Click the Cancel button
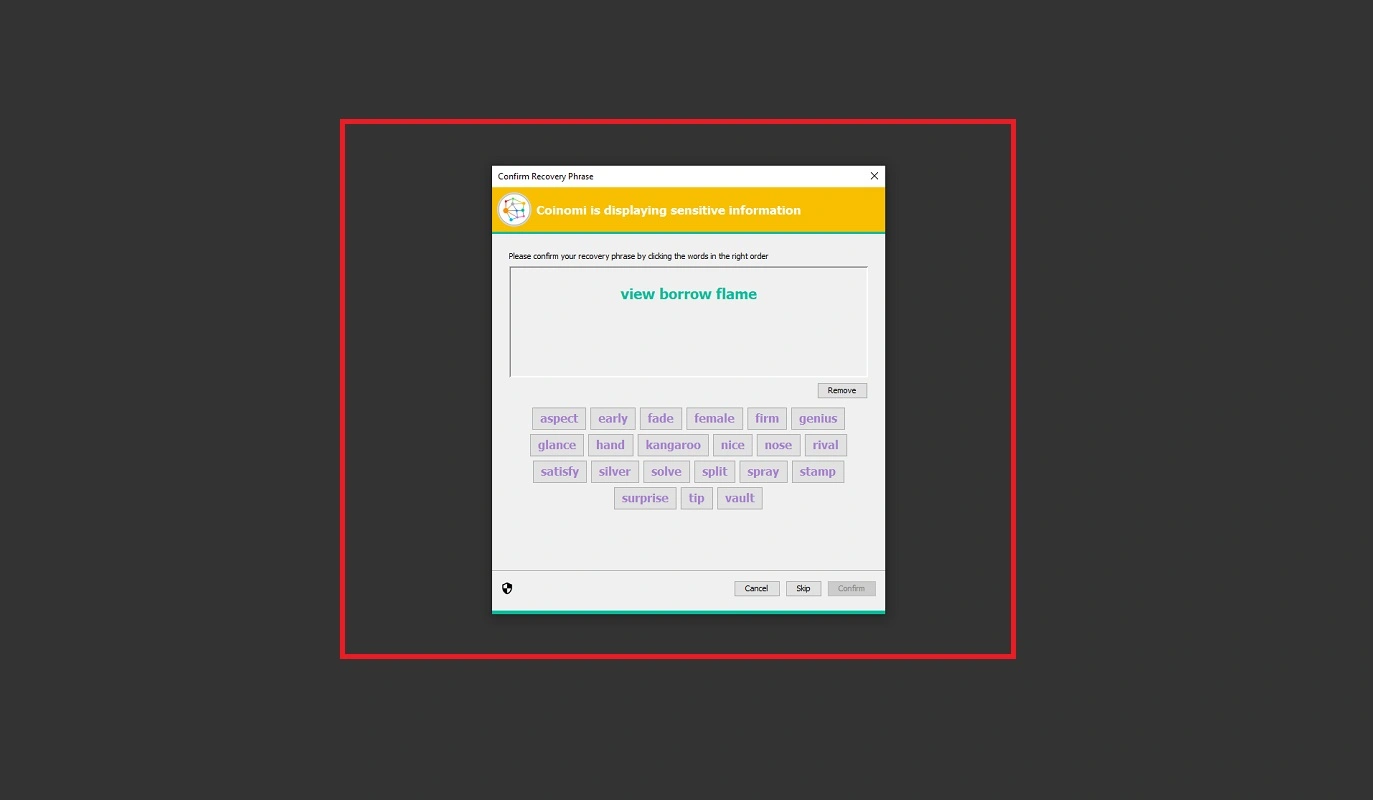Viewport: 1373px width, 800px height. (756, 588)
